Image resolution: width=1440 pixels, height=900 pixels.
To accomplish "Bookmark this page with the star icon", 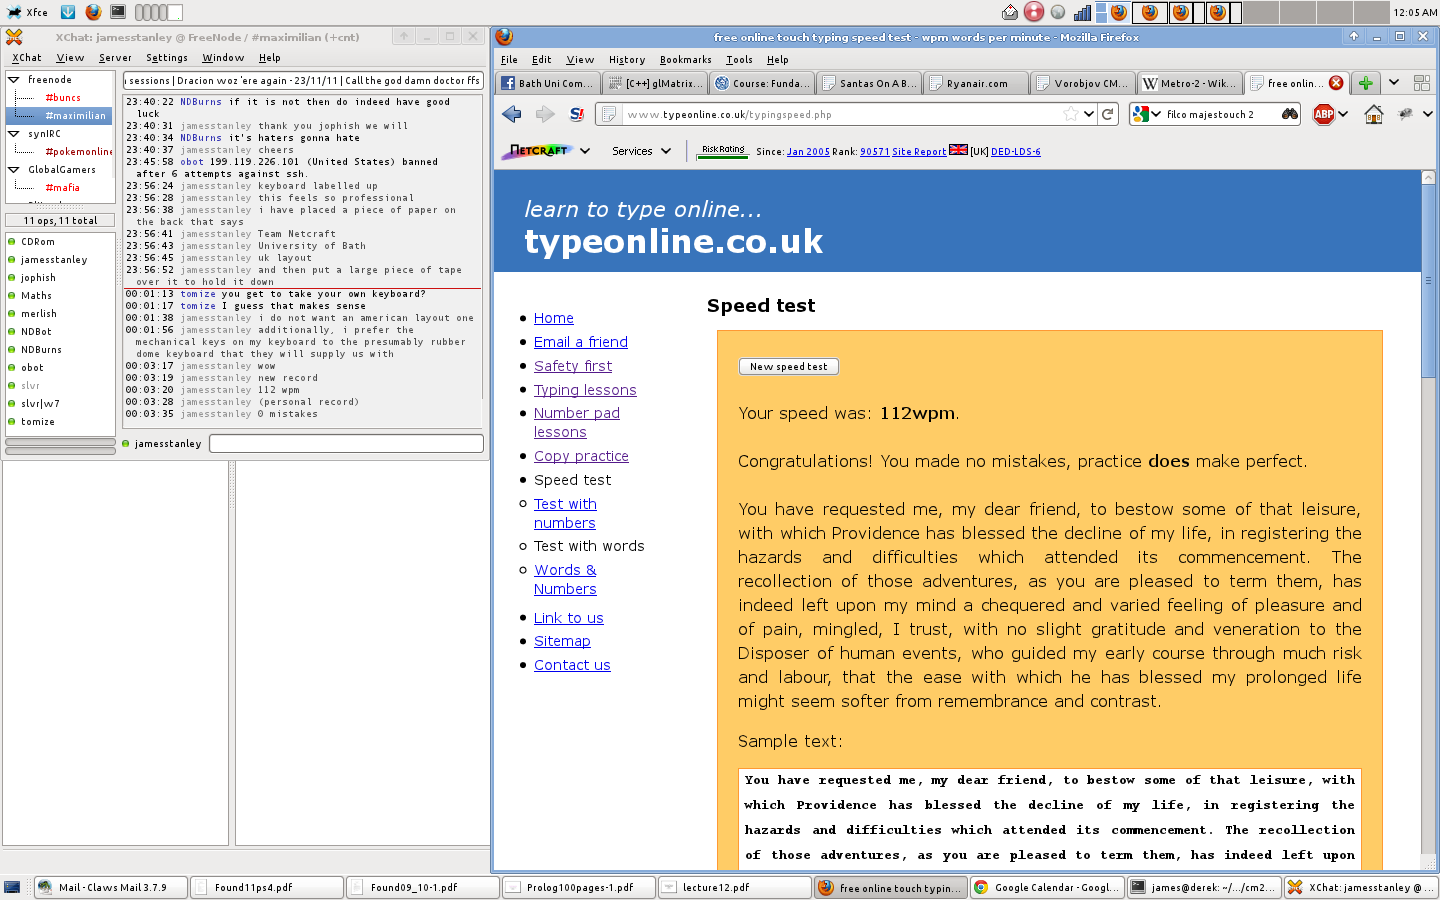I will [1071, 114].
